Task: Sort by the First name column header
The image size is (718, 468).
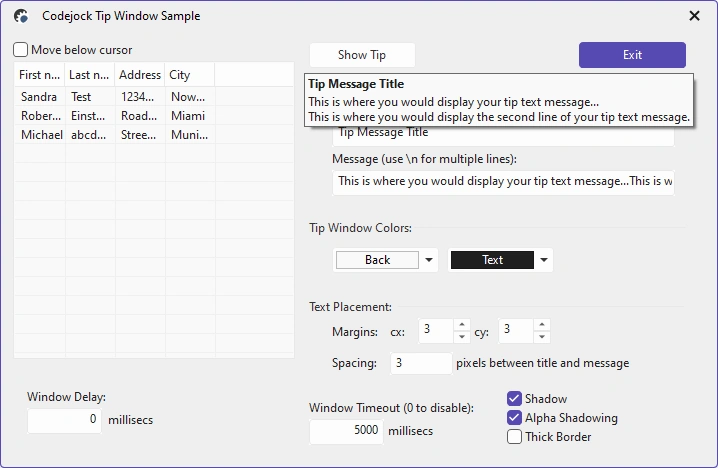Action: [39, 75]
